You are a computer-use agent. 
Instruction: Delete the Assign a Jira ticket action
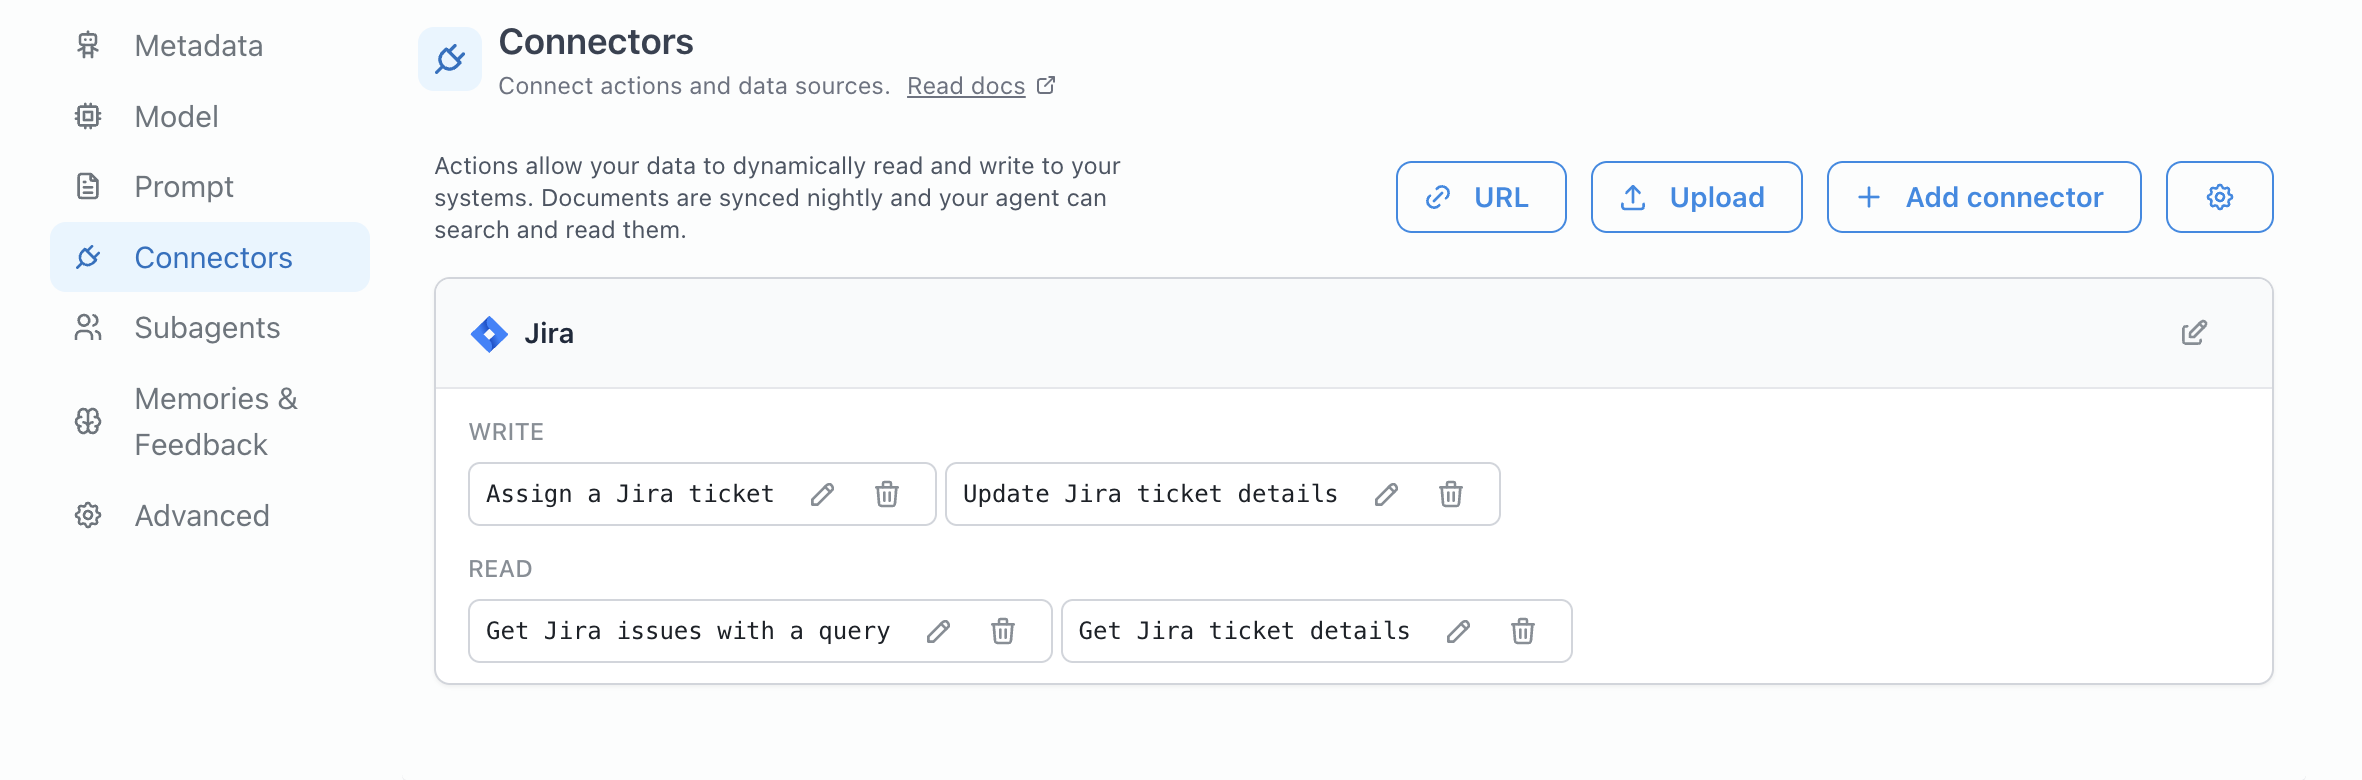pyautogui.click(x=886, y=494)
